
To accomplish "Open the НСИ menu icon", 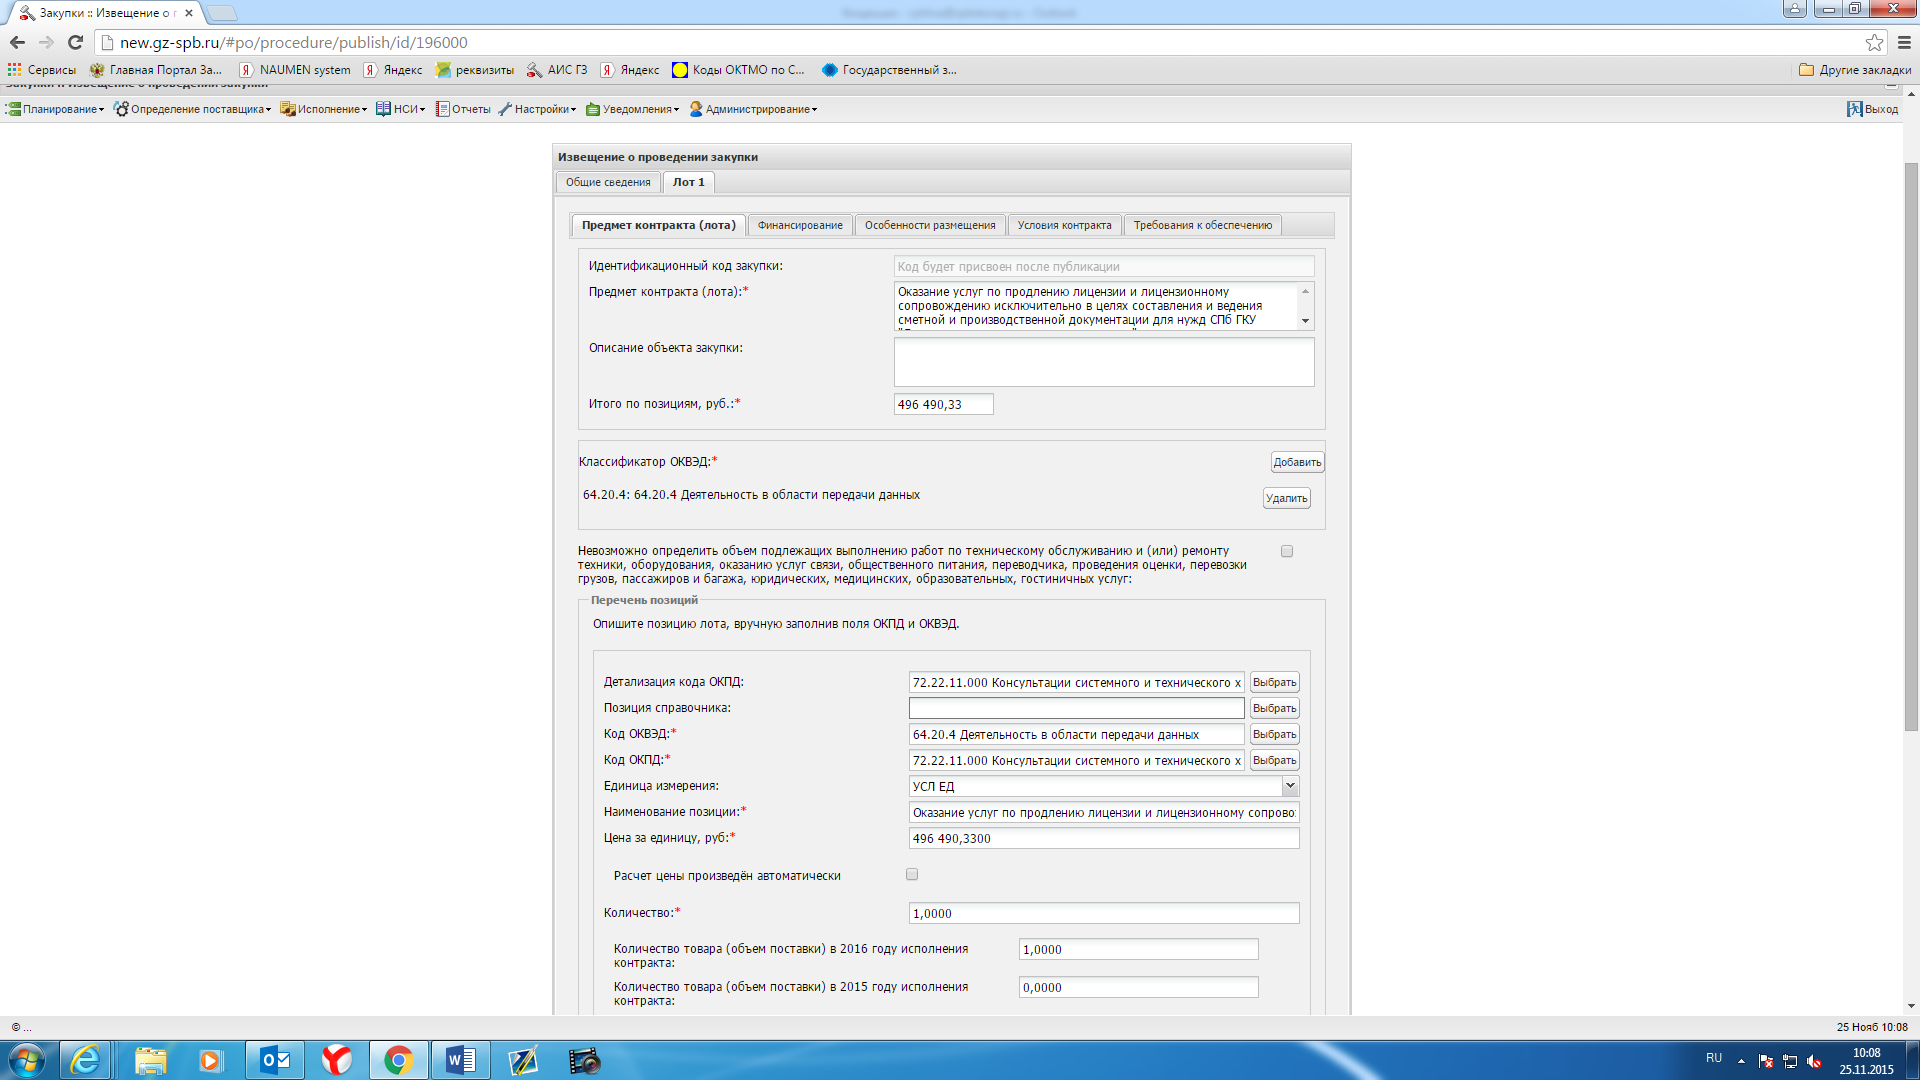I will (x=383, y=109).
